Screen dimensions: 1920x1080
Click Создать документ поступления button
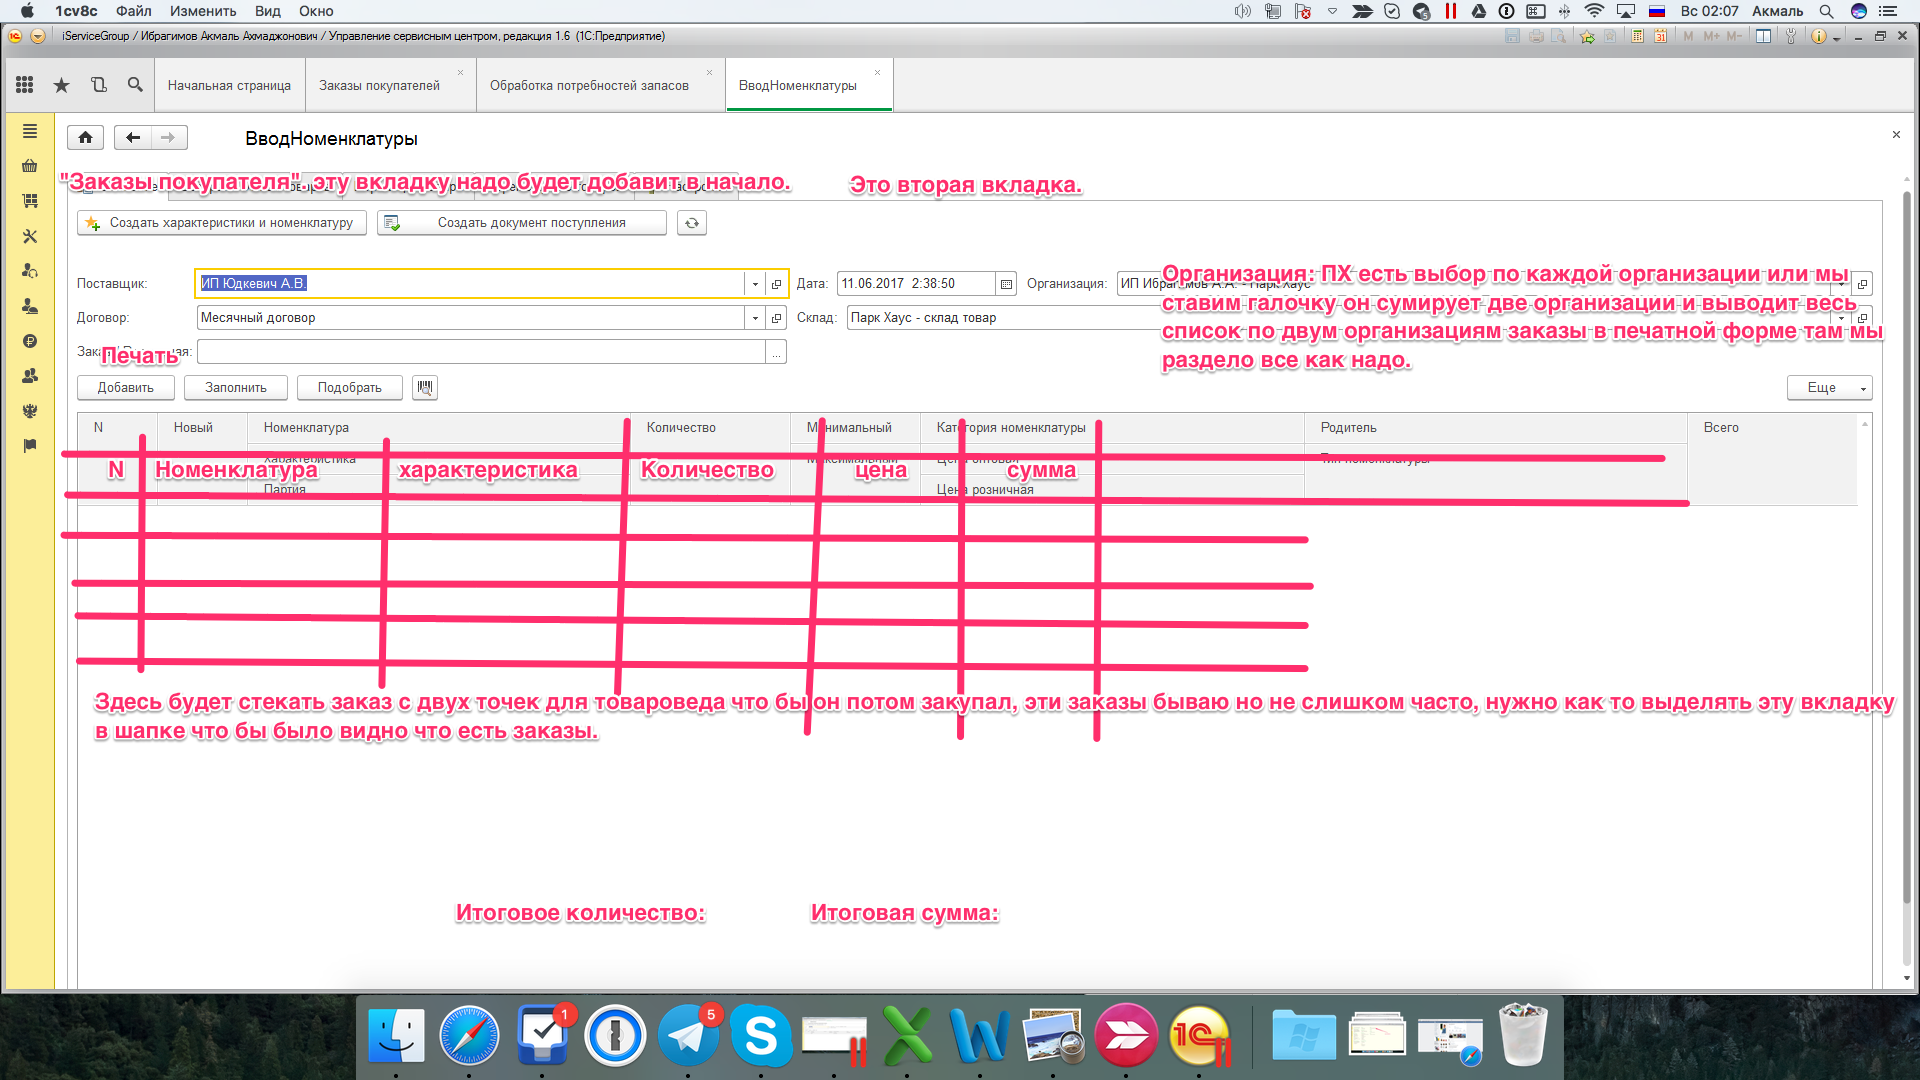pos(522,223)
